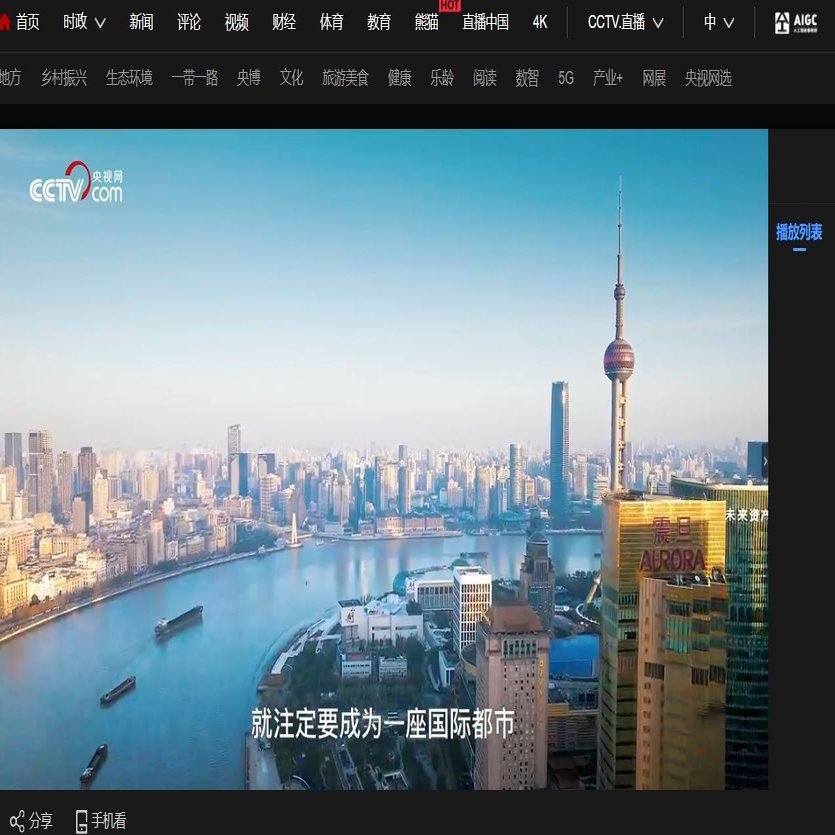Screen dimensions: 835x835
Task: Open the 央视网选 sub-channel
Action: (708, 78)
